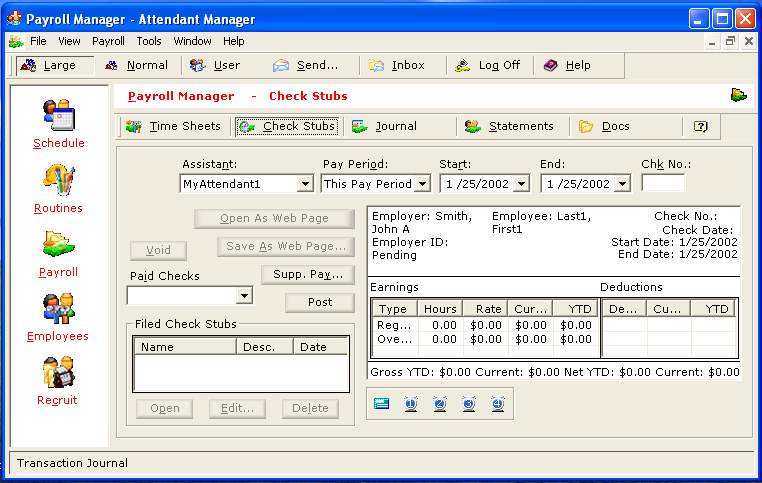Click the numbered icon 4 below check stub
The image size is (762, 483).
(x=498, y=404)
